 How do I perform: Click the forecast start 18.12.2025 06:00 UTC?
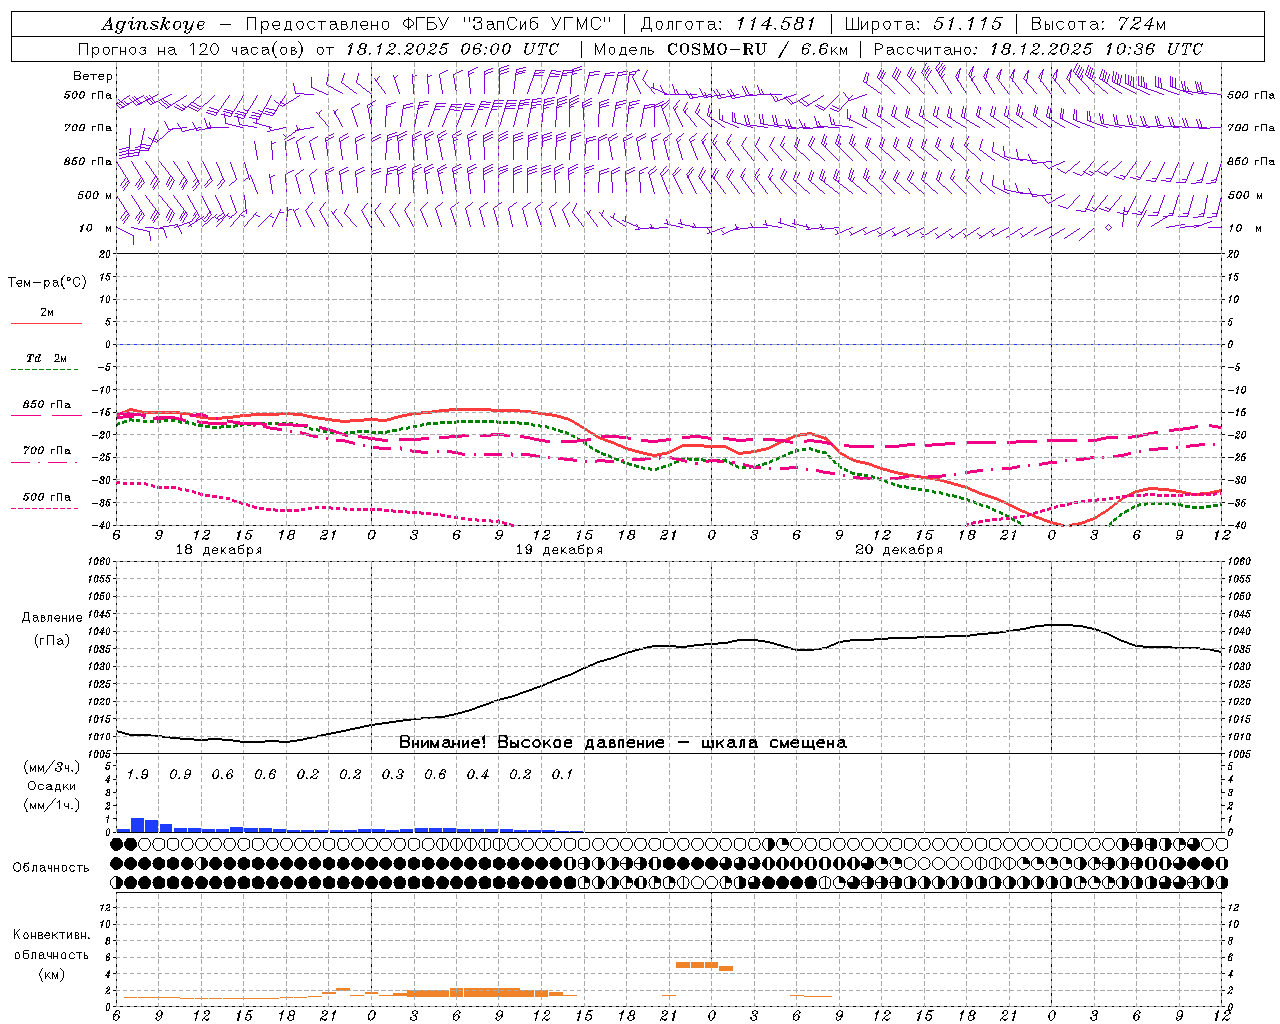click(452, 49)
